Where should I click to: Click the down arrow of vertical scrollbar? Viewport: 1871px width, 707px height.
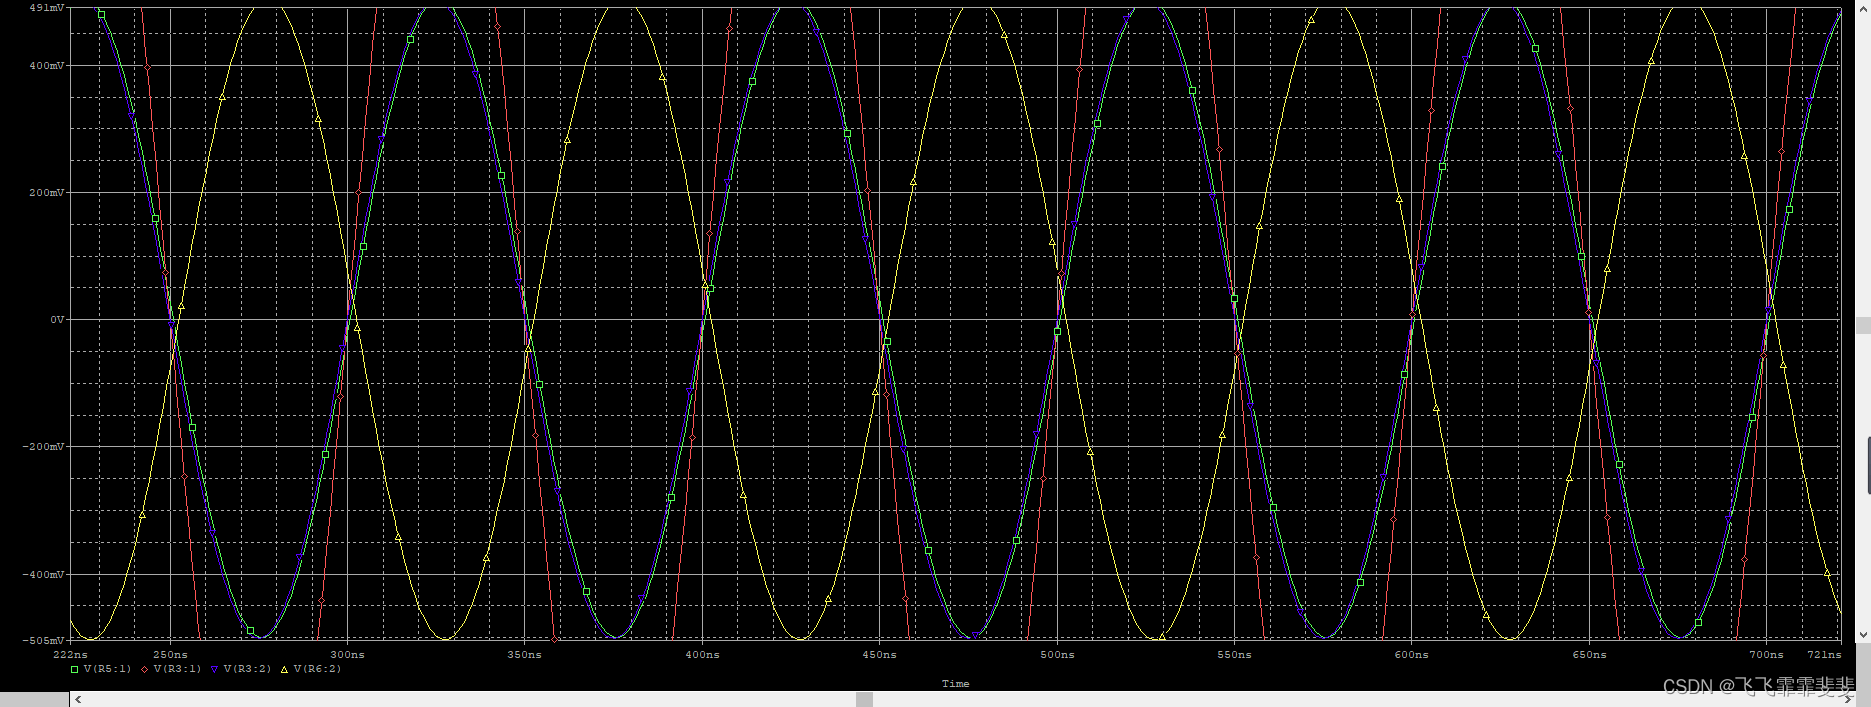point(1863,635)
